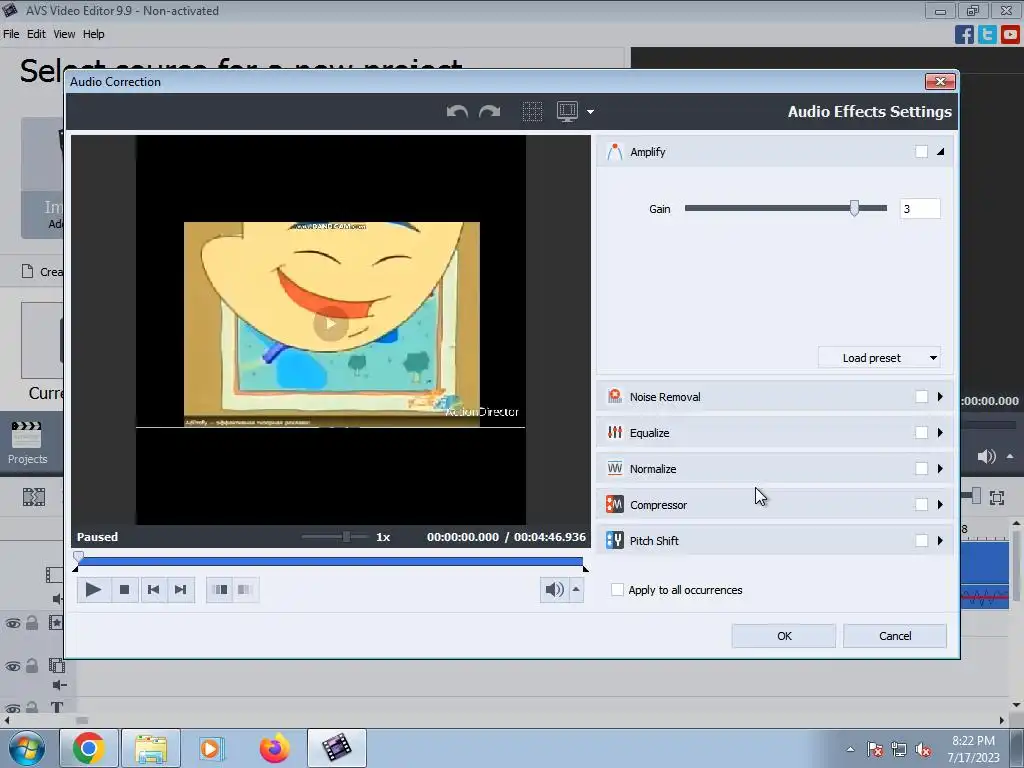The image size is (1024, 768).
Task: Collapse the Amplify section
Action: pos(940,152)
